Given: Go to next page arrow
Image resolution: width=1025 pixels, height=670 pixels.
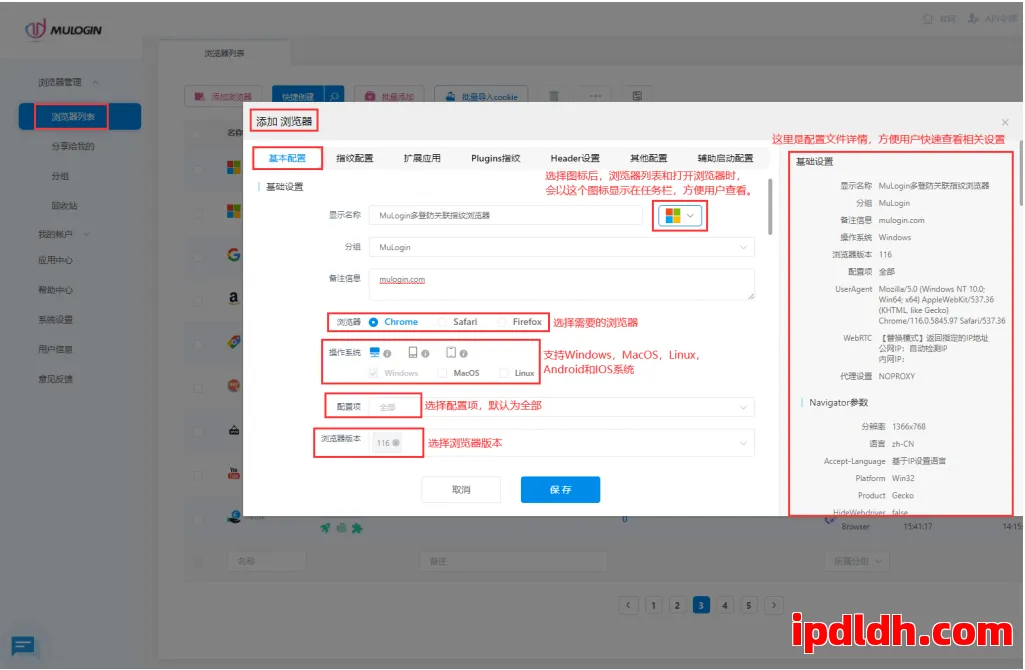Looking at the screenshot, I should pos(774,605).
